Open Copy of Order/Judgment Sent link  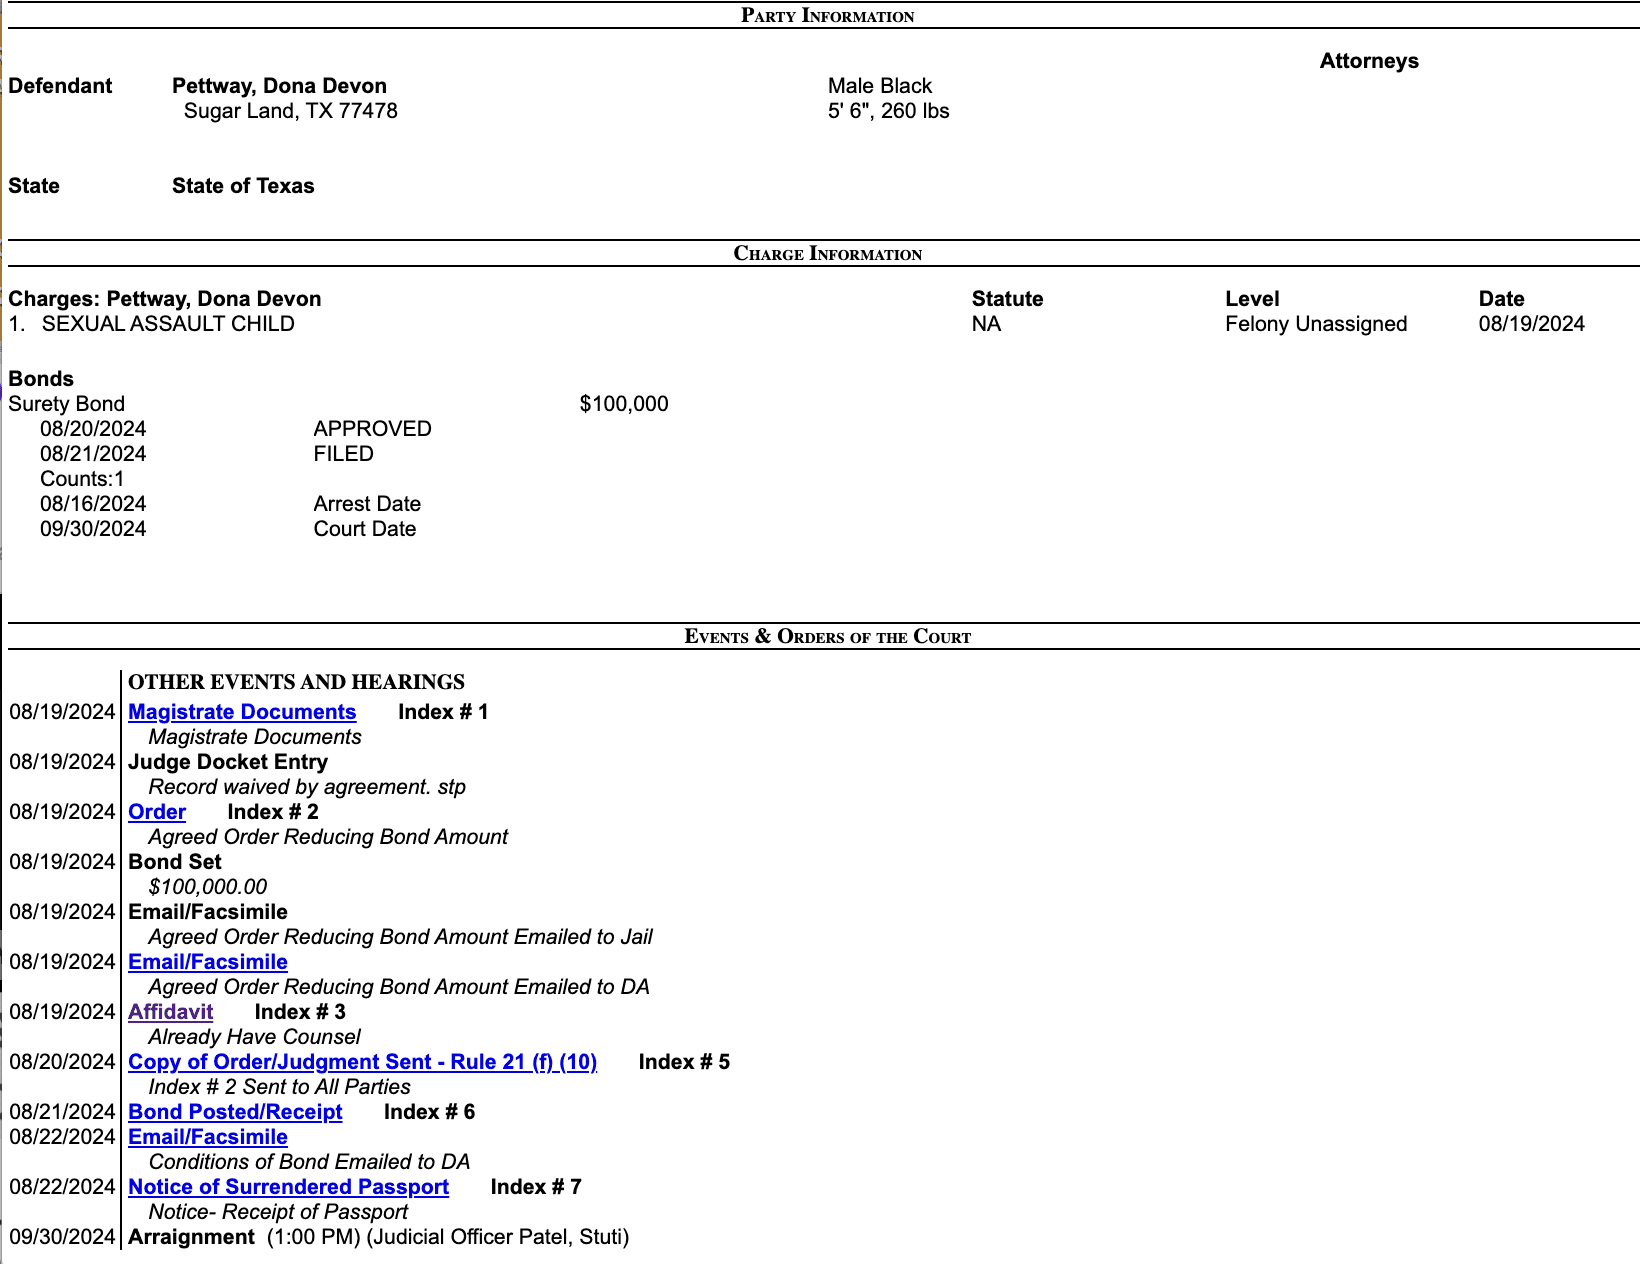[x=362, y=1062]
